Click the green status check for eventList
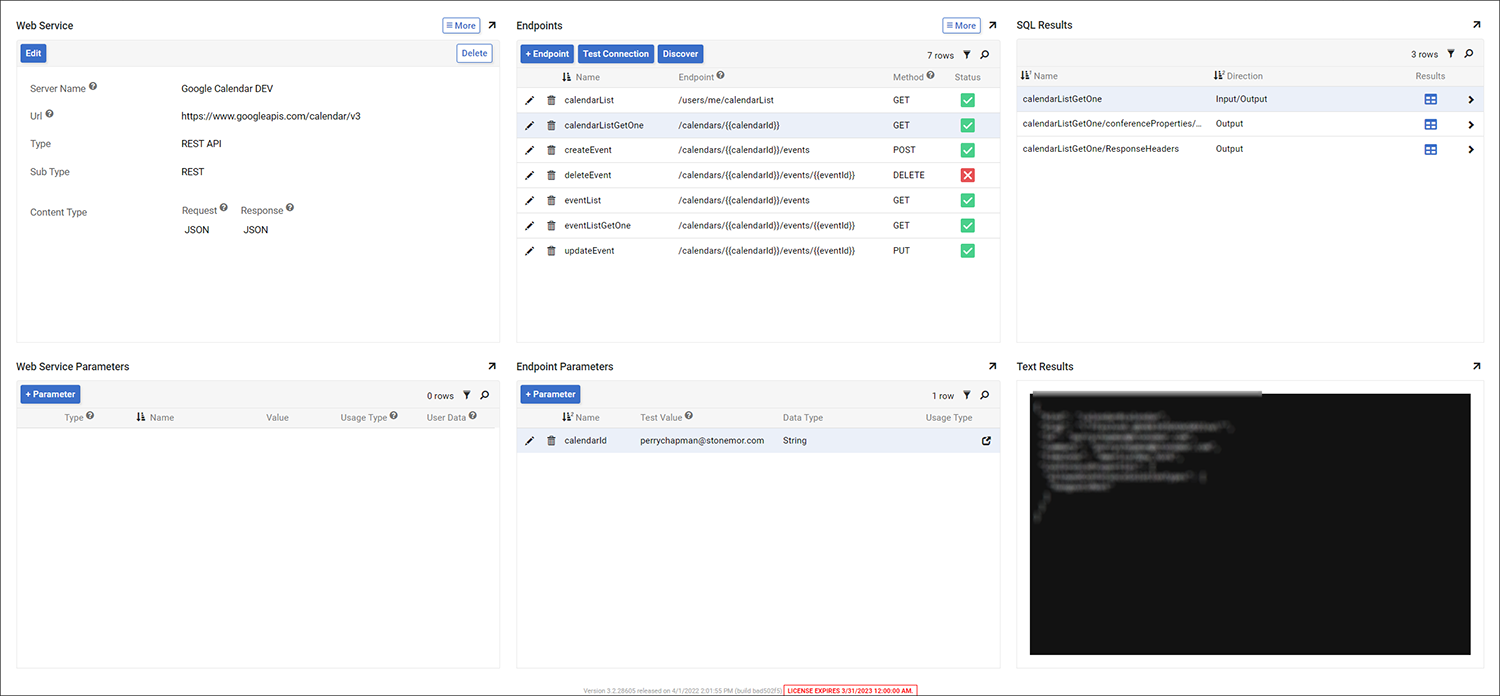 click(x=967, y=200)
